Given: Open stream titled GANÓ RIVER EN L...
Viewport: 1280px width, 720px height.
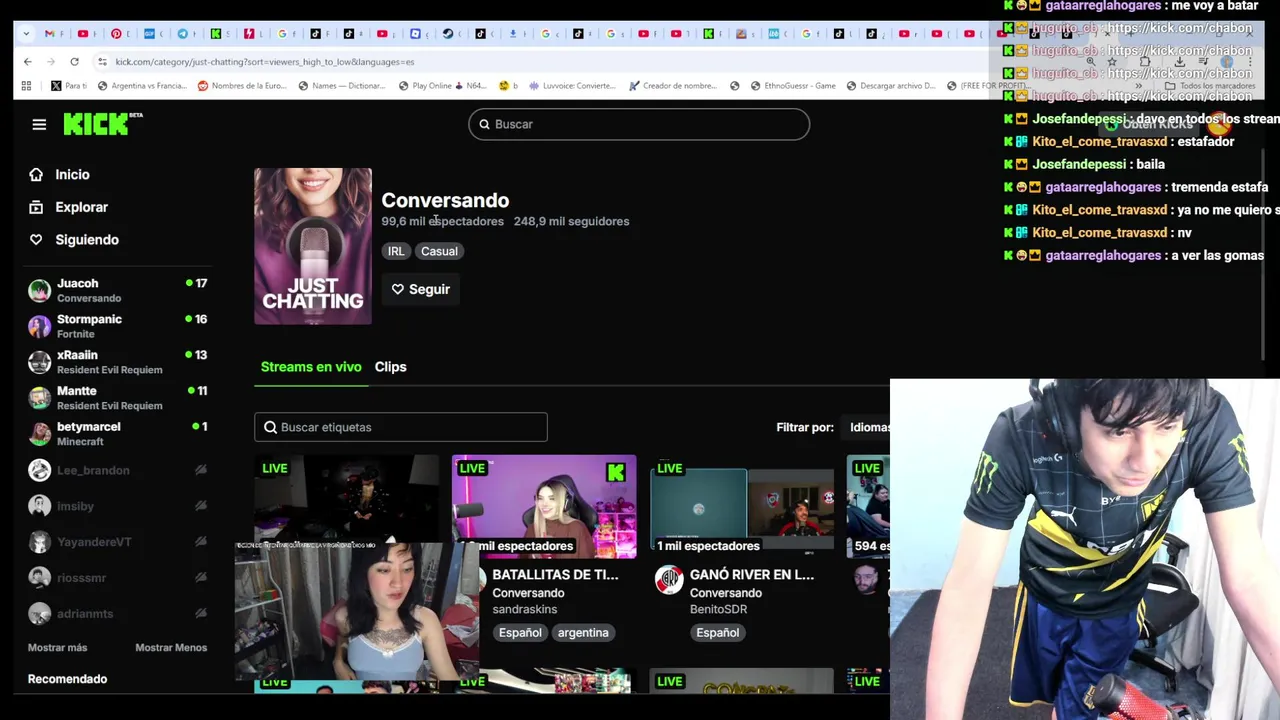Looking at the screenshot, I should [x=752, y=575].
